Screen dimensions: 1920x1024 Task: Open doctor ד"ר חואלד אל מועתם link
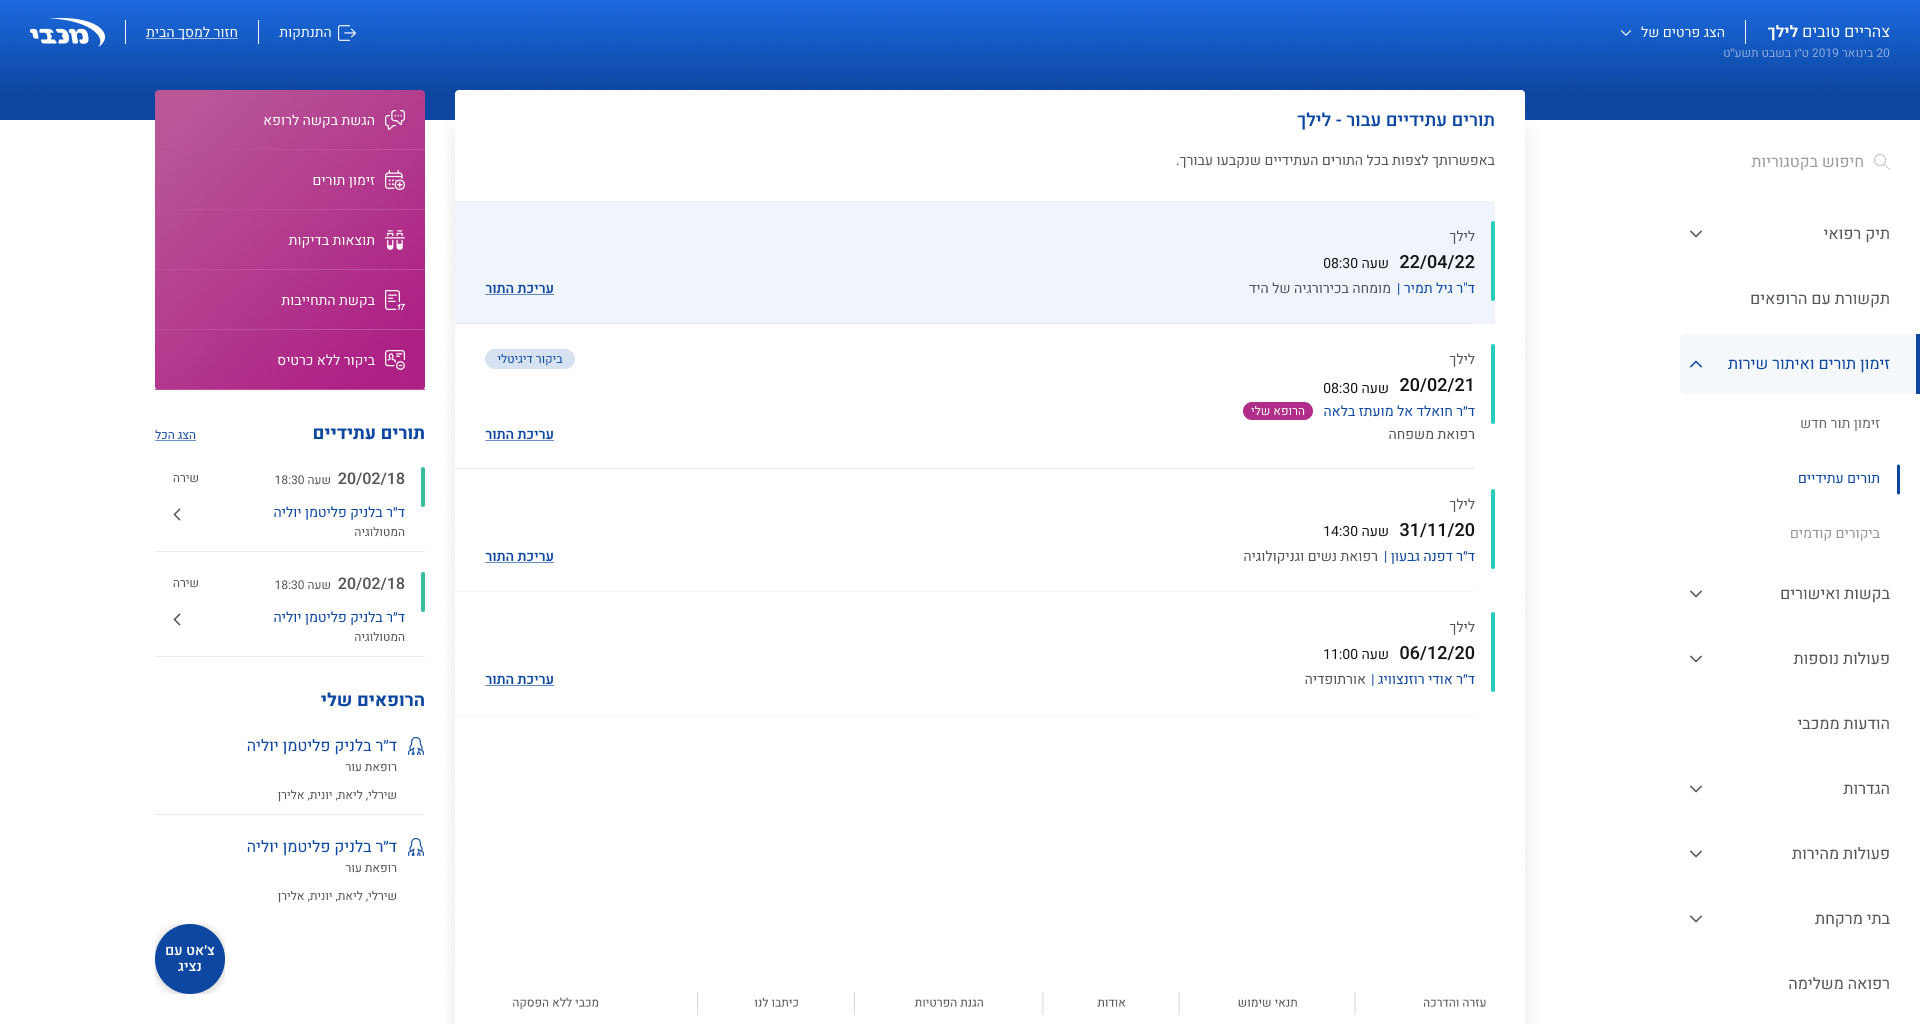click(x=1399, y=411)
